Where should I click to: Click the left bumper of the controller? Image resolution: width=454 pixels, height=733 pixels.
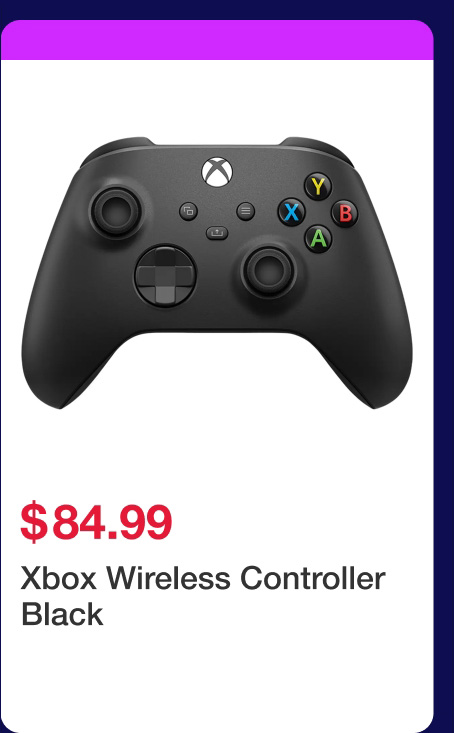pos(117,149)
